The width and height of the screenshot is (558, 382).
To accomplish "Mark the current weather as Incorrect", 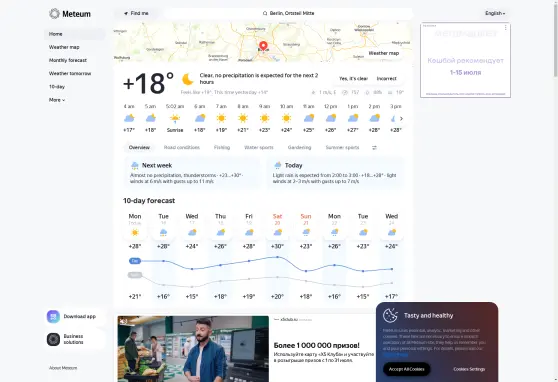I will tap(386, 78).
